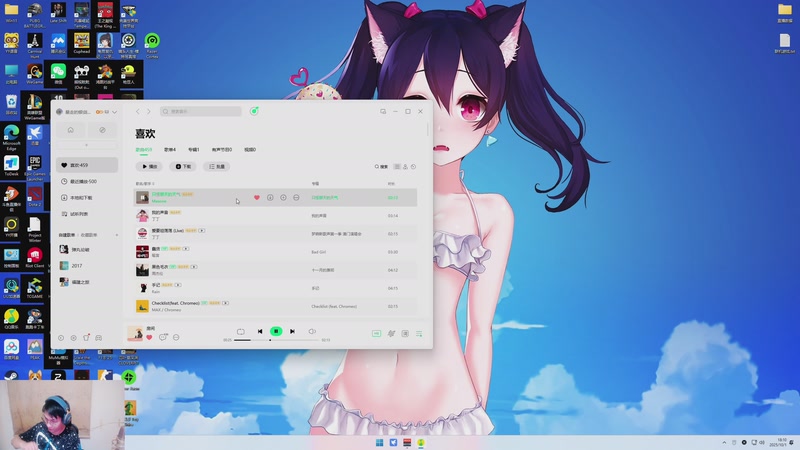Expand the account dropdown chevron
Viewport: 800px width, 450px height.
coord(115,112)
